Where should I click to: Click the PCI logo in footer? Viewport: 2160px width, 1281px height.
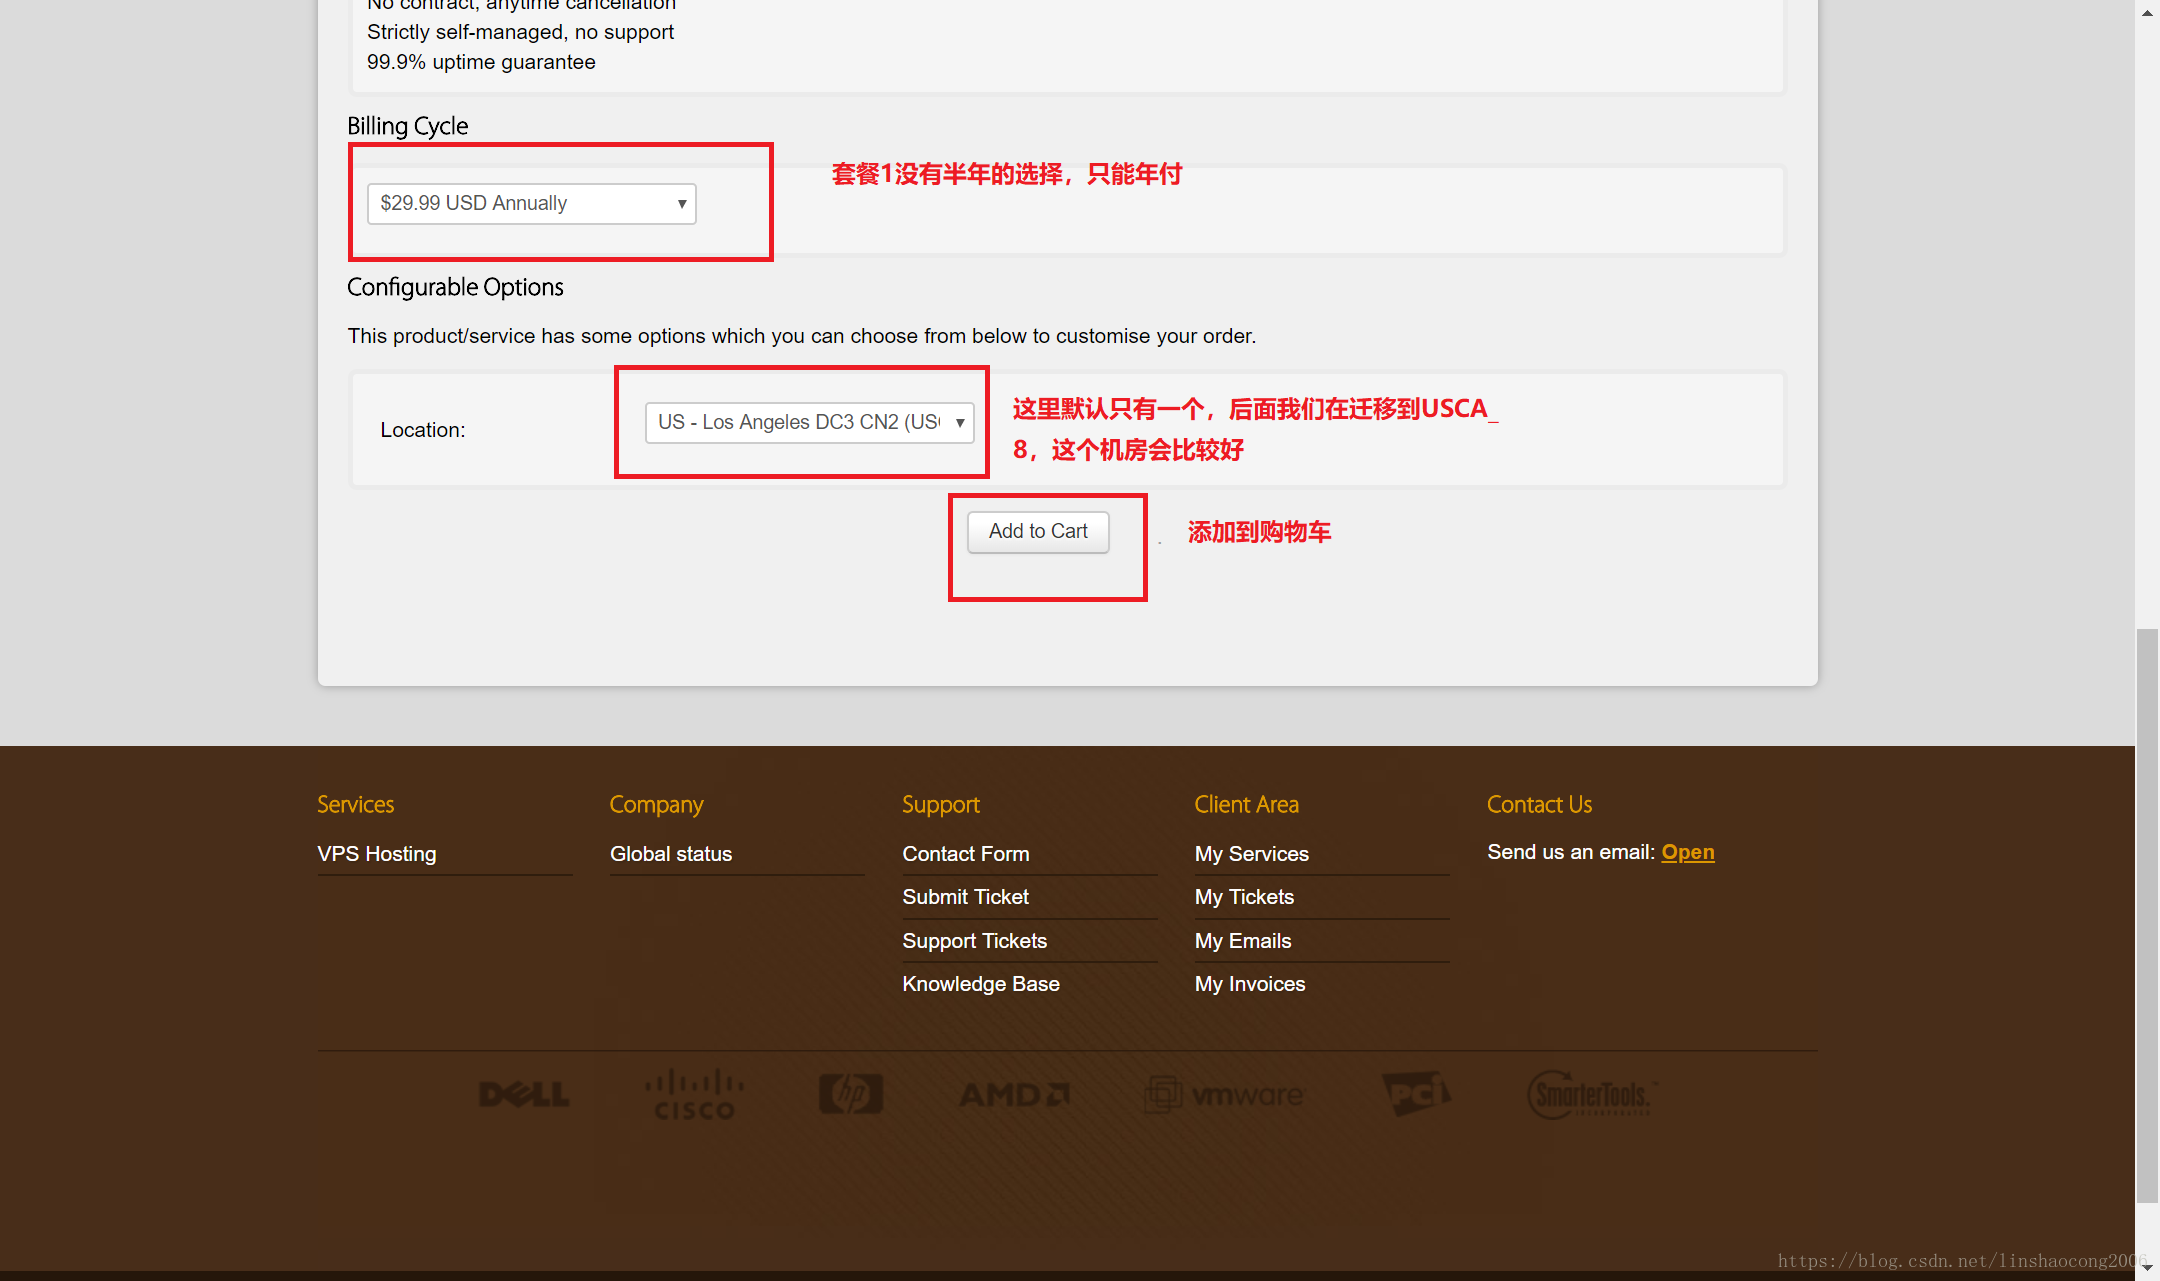click(x=1416, y=1093)
